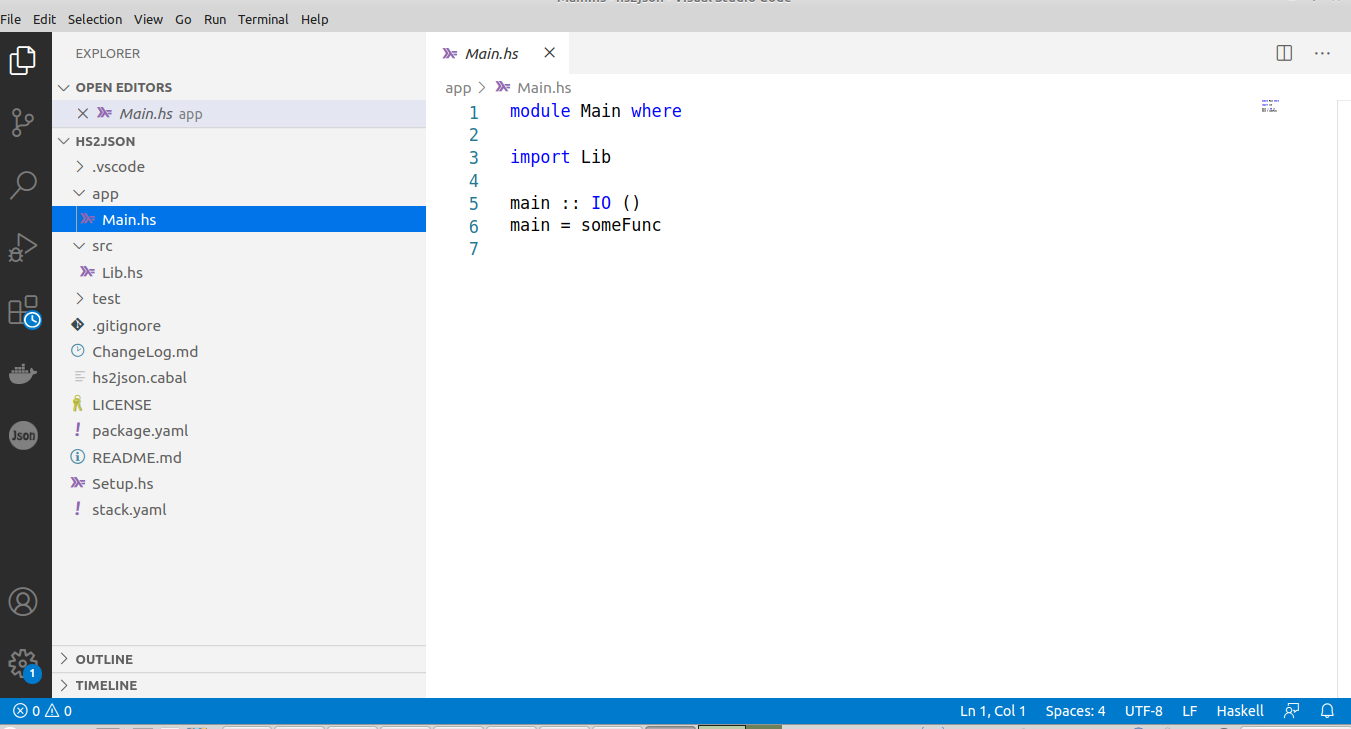Click Ln 1, Col 1 in status bar

[x=993, y=711]
